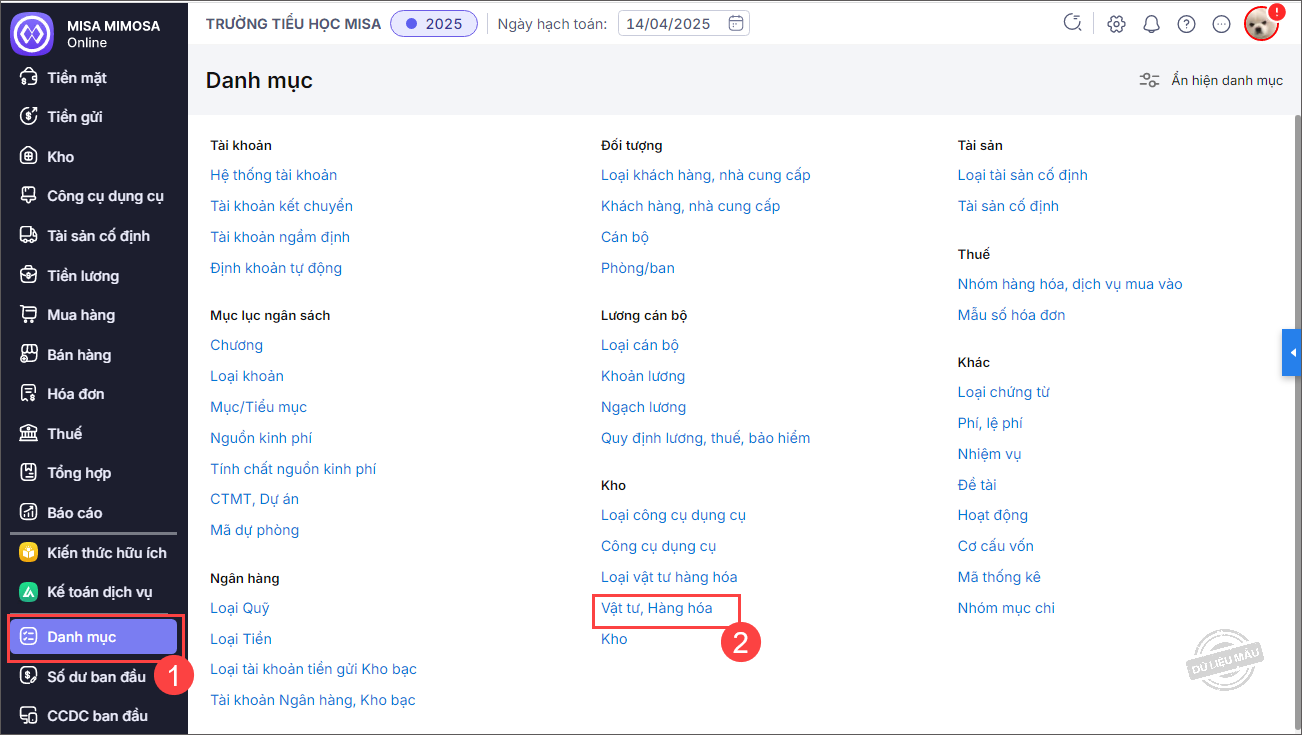Open Loại chứng từ link
This screenshot has width=1302, height=735.
point(1004,392)
